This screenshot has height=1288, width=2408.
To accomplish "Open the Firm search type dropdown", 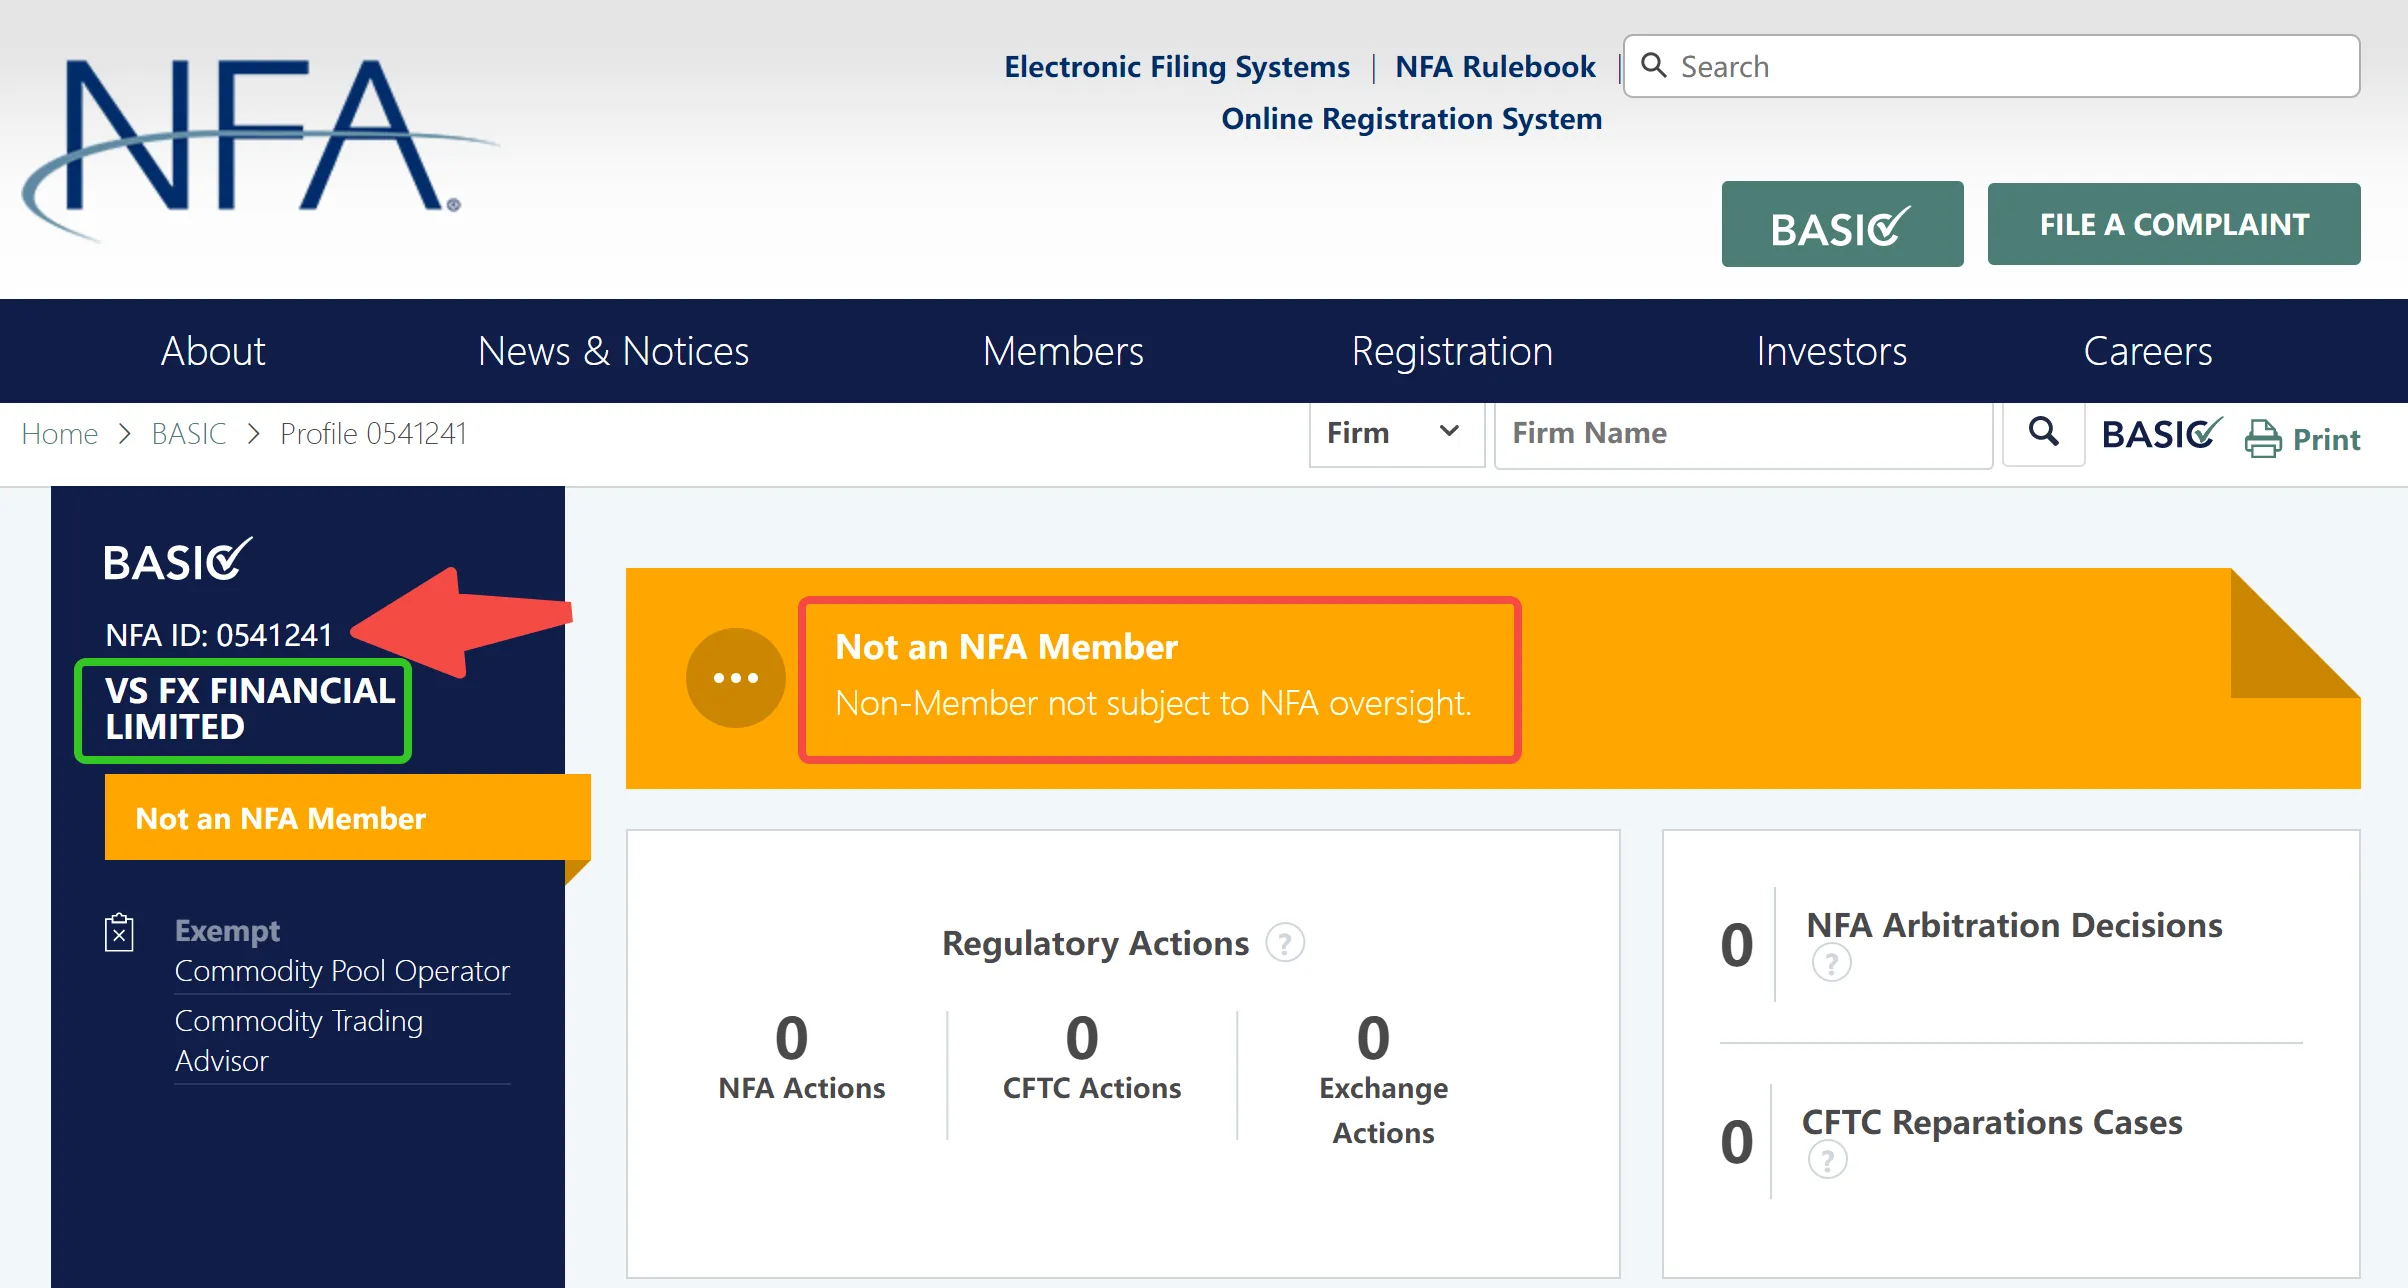I will (1396, 433).
